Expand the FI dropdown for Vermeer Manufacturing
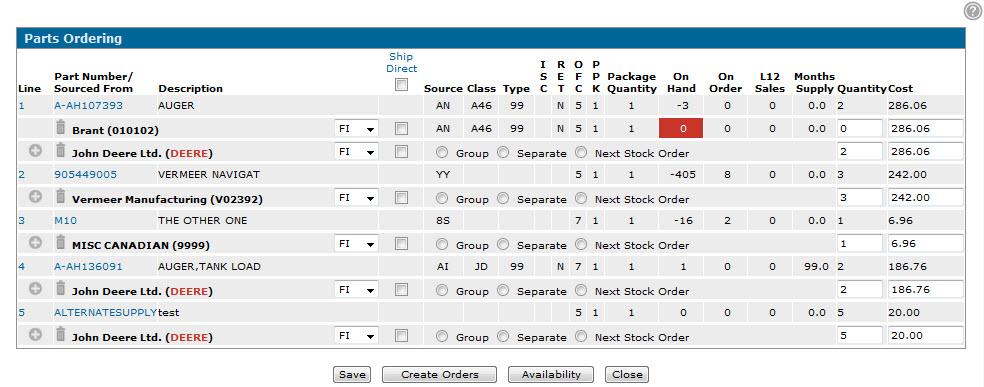Screen dimensions: 984x387 356,198
